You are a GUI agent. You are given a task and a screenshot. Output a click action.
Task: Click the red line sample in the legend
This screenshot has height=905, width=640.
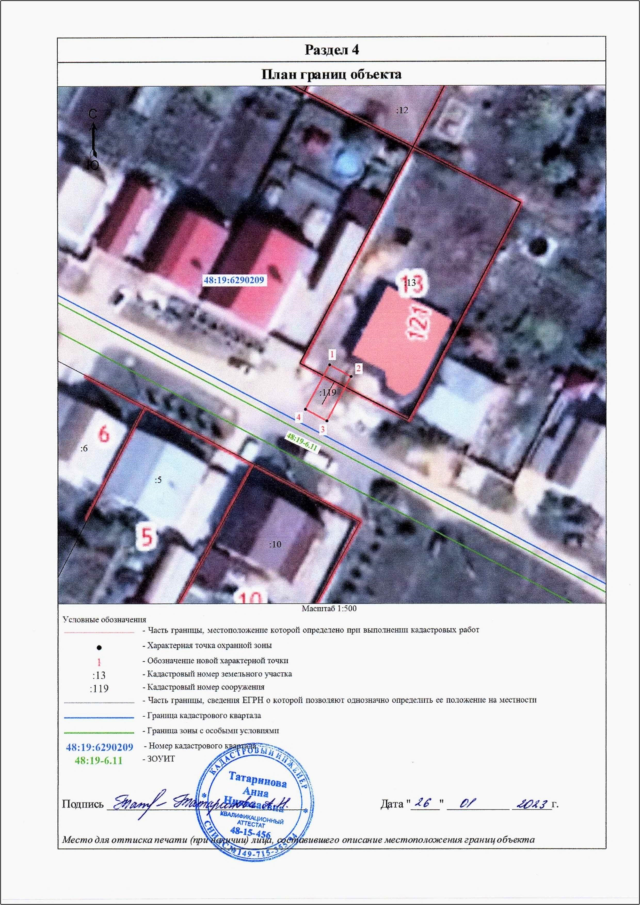(98, 632)
